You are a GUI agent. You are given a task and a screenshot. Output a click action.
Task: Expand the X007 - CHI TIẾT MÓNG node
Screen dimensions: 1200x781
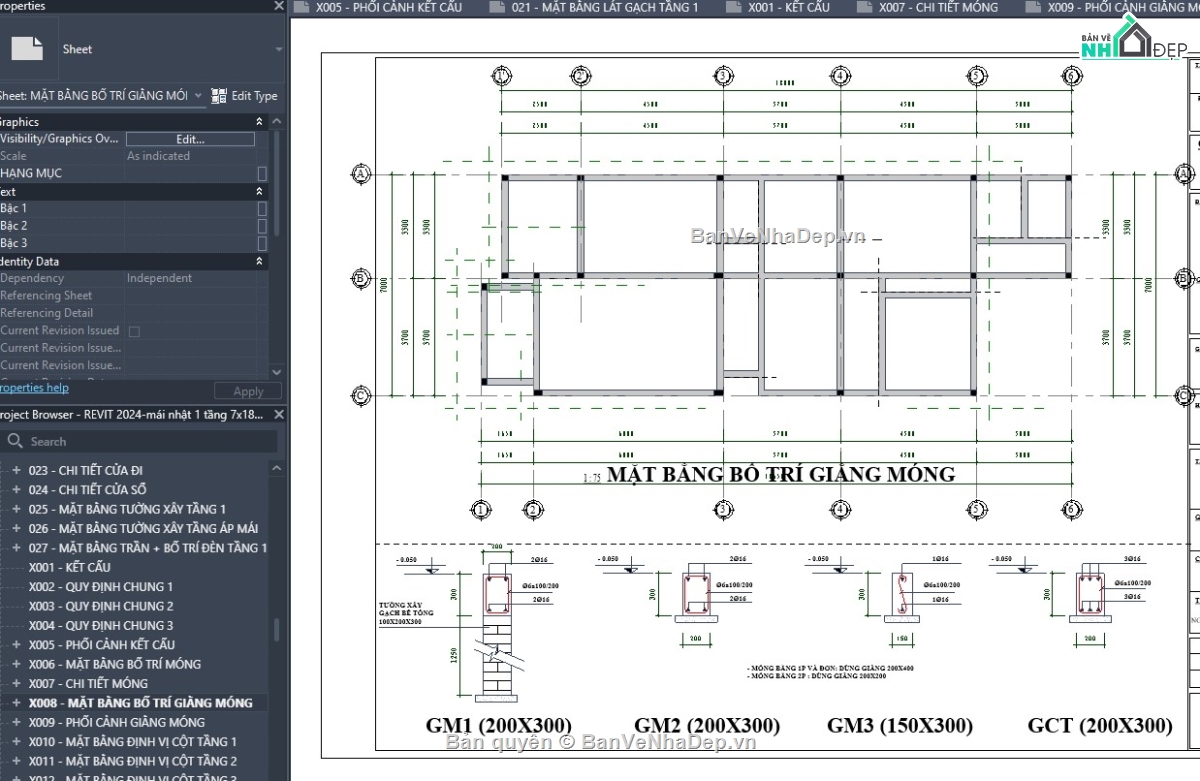(18, 683)
